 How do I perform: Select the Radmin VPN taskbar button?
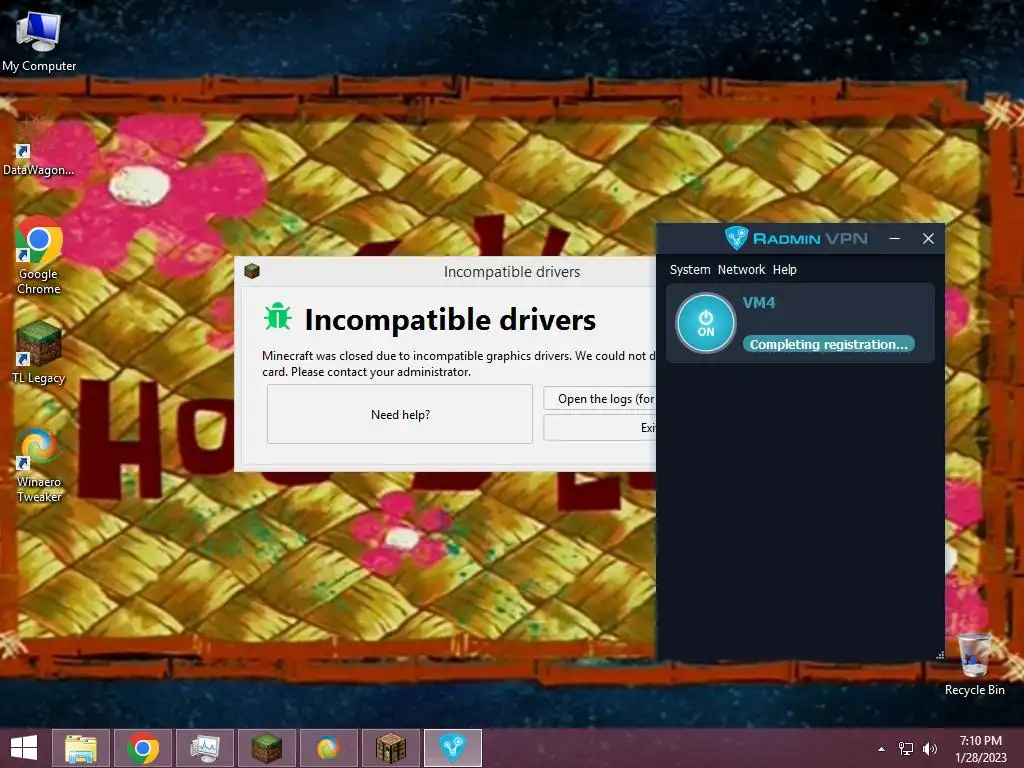click(x=453, y=748)
